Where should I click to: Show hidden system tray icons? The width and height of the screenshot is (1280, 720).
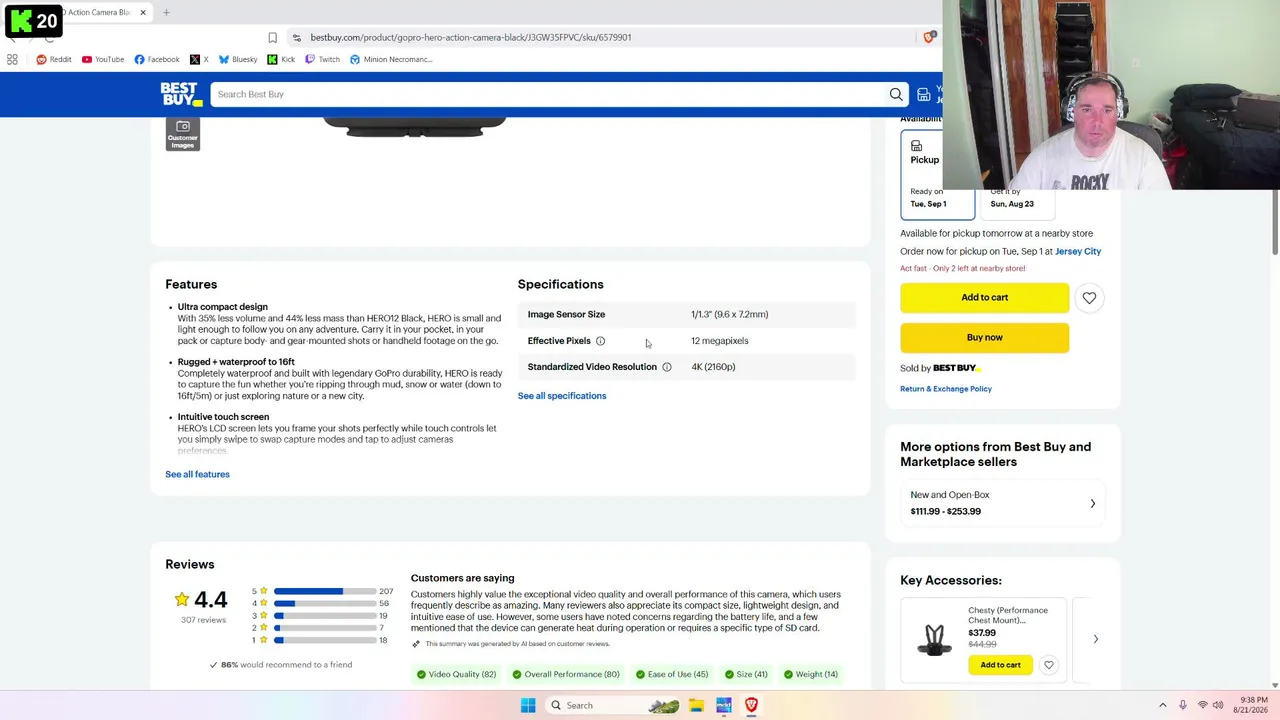1162,705
